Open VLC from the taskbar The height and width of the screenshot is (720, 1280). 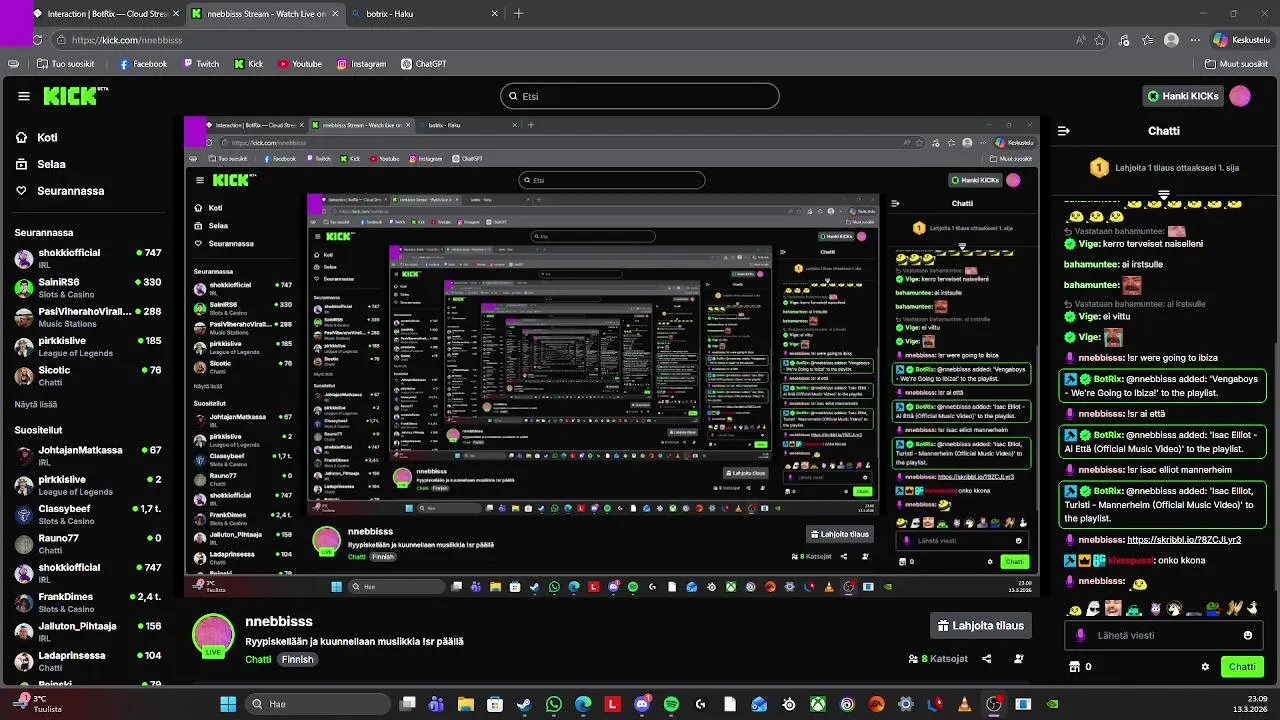pos(964,704)
